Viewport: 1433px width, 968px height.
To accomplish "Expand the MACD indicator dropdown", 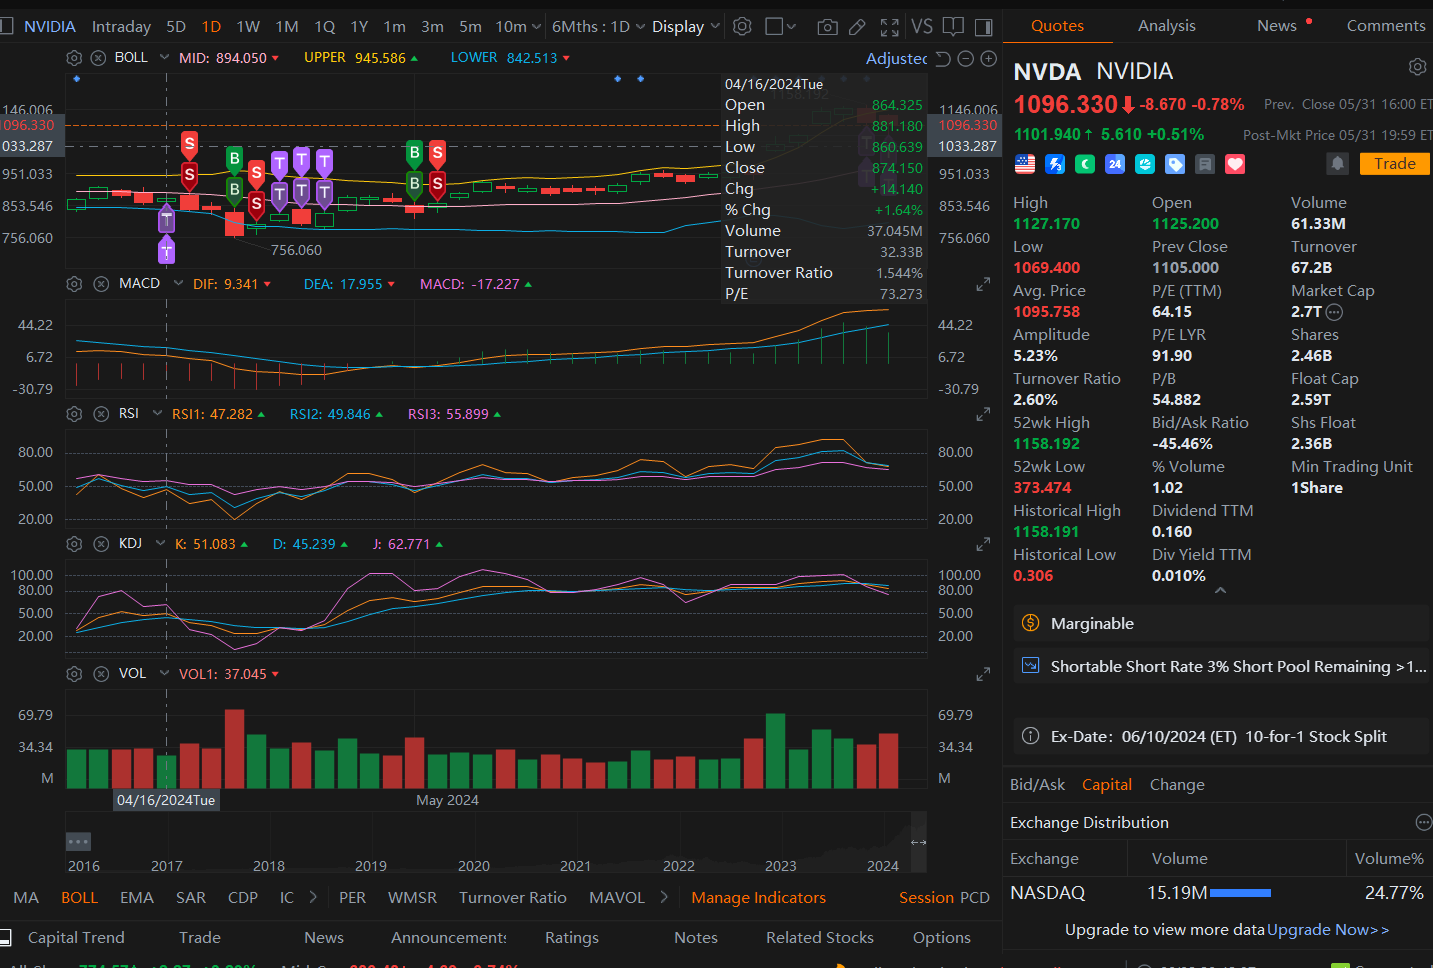I will click(178, 284).
